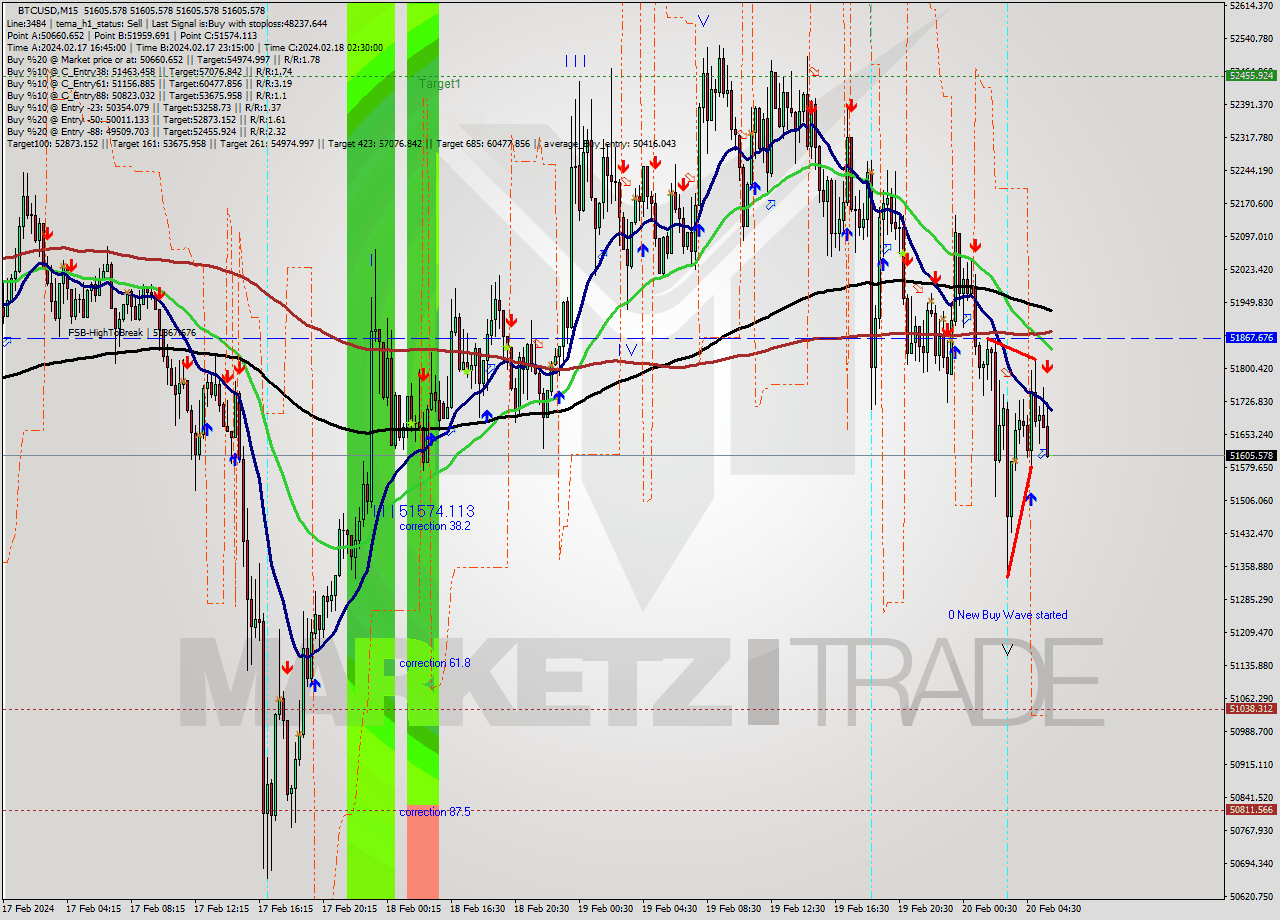This screenshot has height=920, width=1280.
Task: Click the green 52455.924 price tag
Action: click(x=1250, y=75)
